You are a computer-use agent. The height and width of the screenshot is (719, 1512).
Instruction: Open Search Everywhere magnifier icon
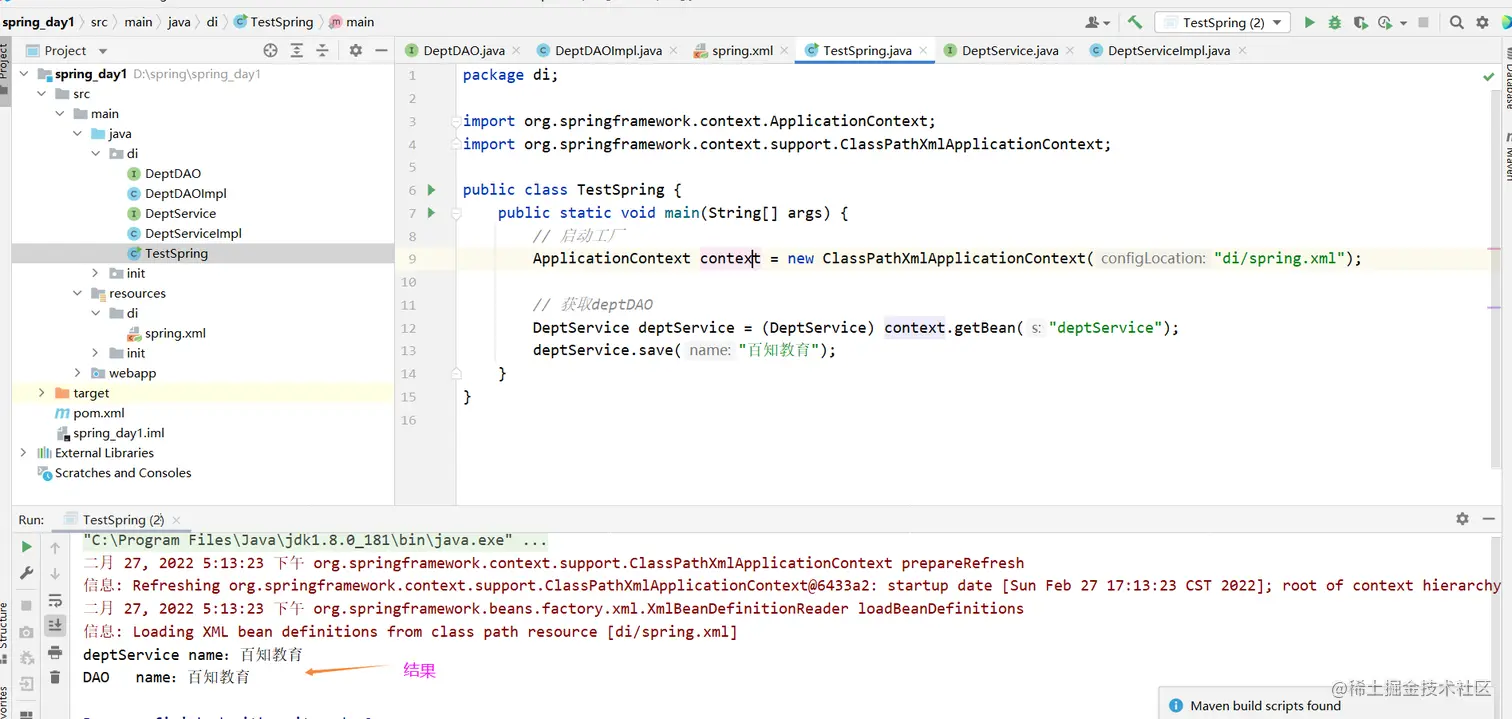1457,22
